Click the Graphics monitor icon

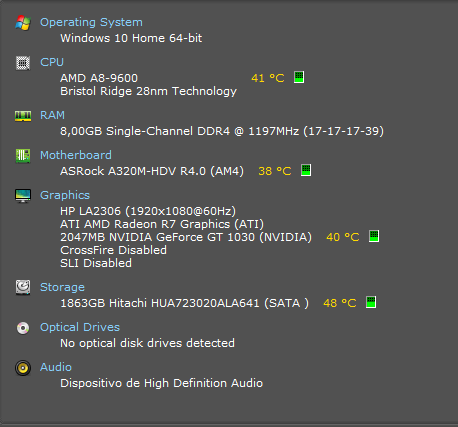pos(23,196)
